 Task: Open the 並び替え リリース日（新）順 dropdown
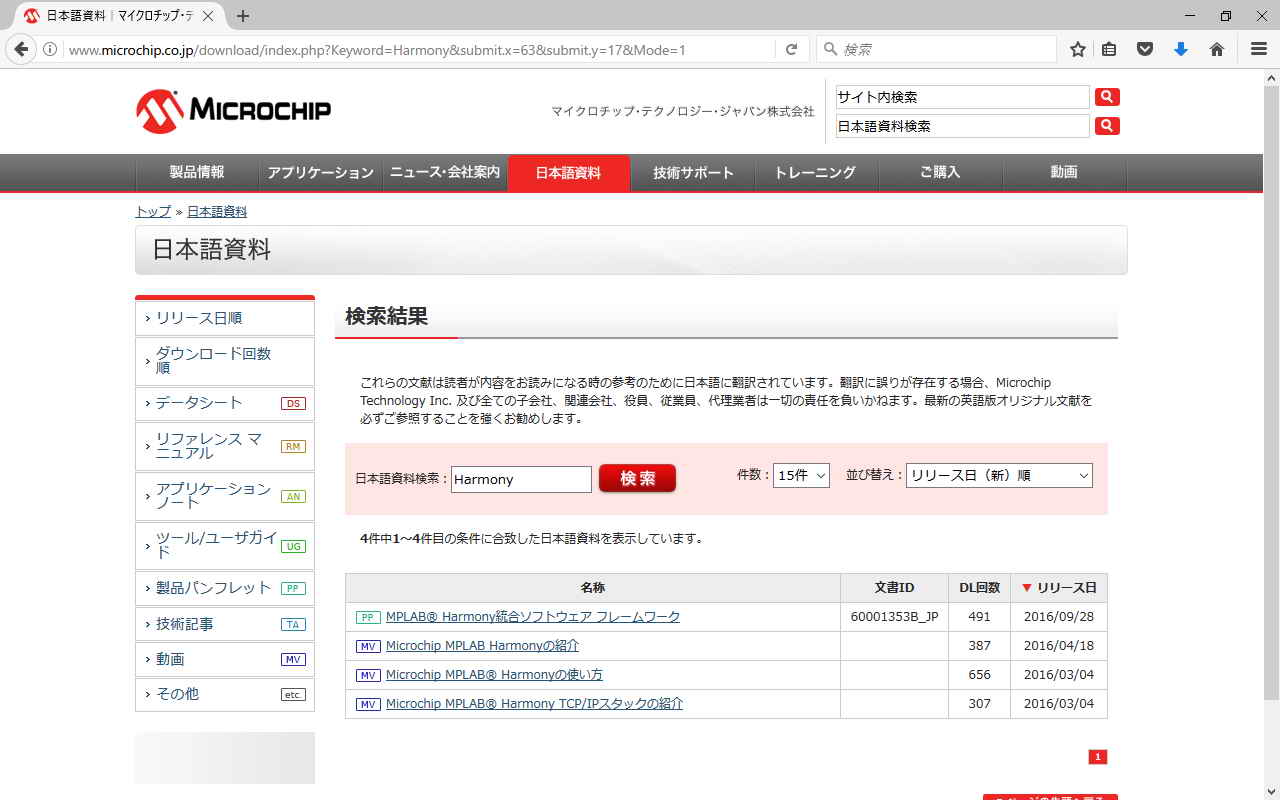coord(999,476)
